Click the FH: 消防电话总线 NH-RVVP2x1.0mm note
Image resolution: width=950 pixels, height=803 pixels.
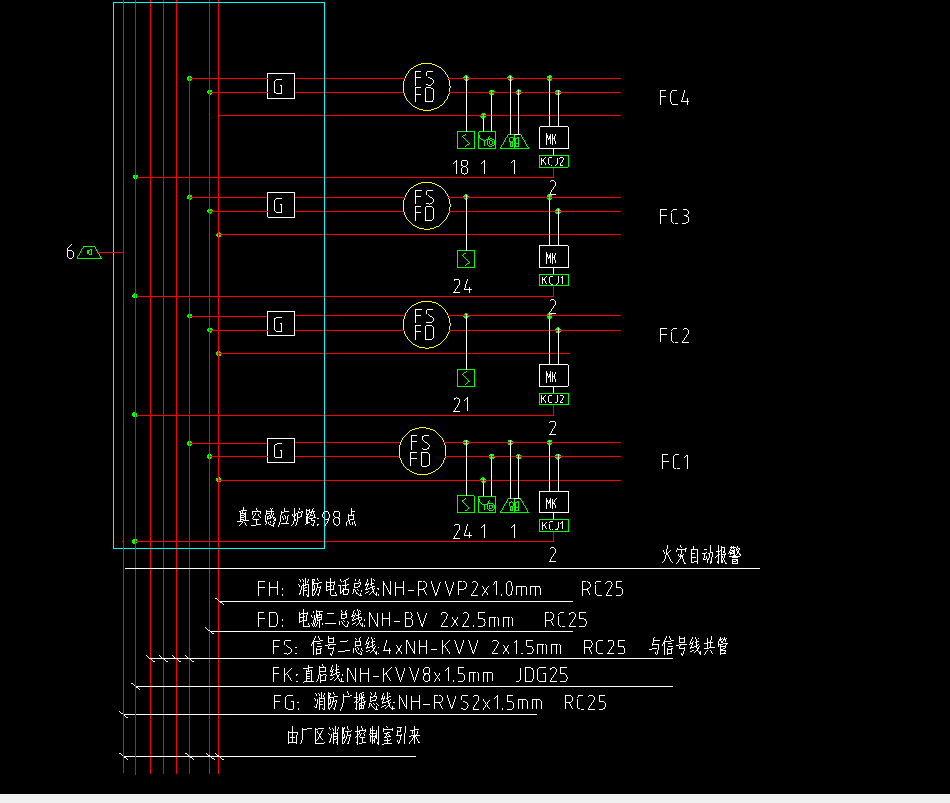pyautogui.click(x=399, y=588)
